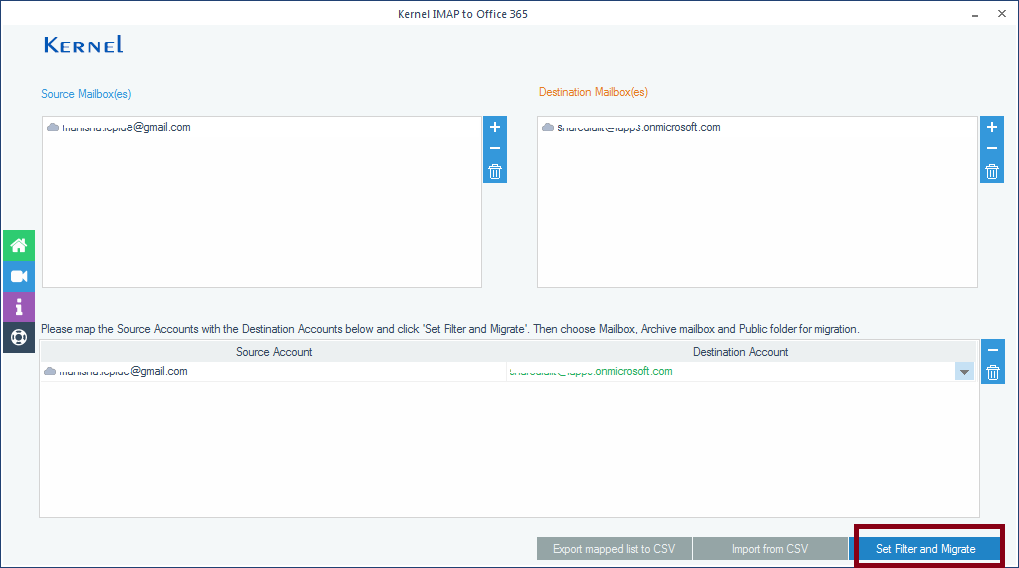This screenshot has width=1019, height=568.
Task: Remove mapping row with minus icon
Action: [x=992, y=351]
